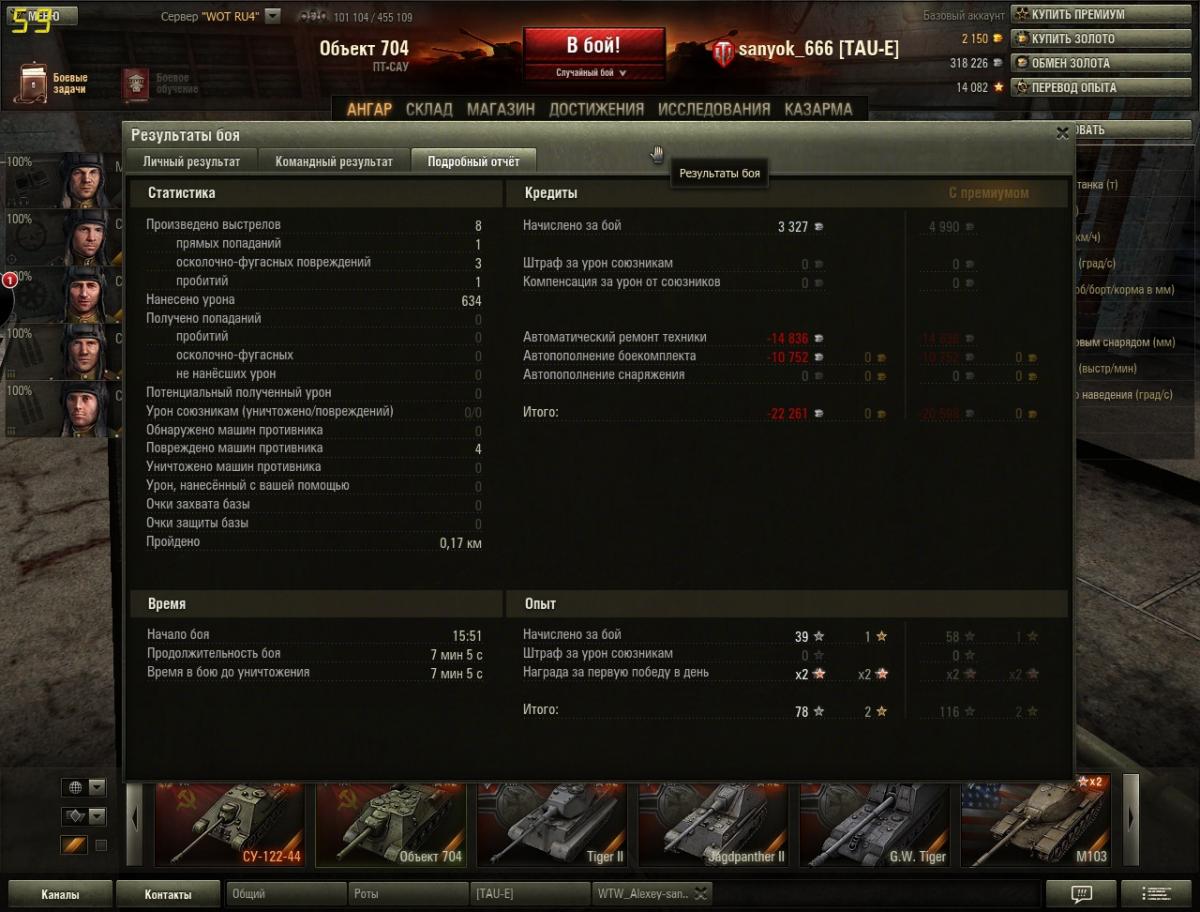This screenshot has width=1200, height=912.
Task: Select the Tiger II tank in carousel
Action: [552, 825]
